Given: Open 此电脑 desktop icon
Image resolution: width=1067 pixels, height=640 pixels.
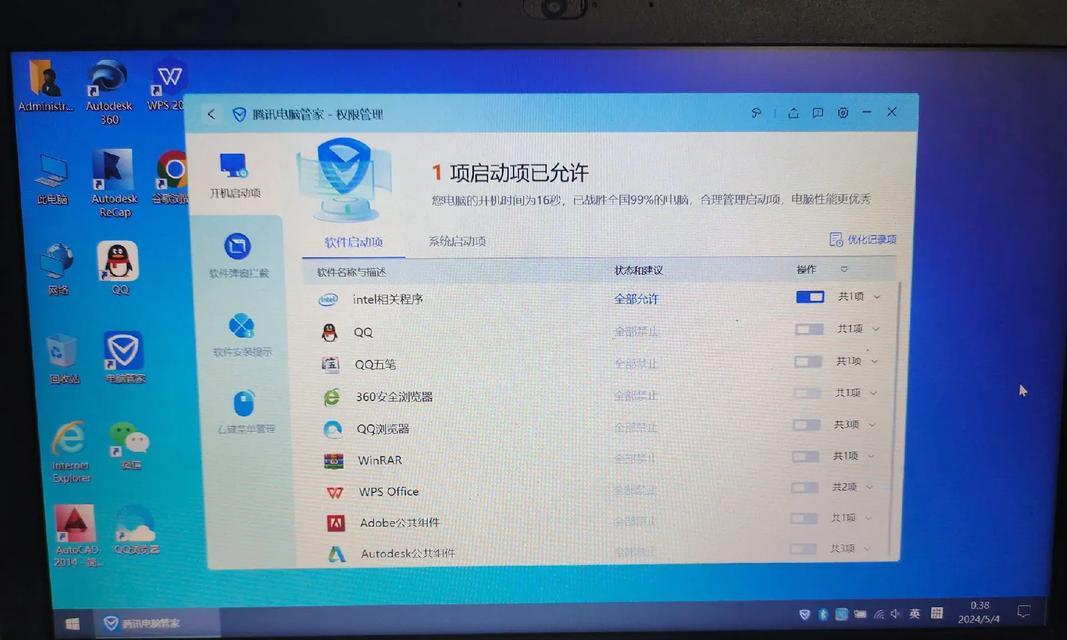Looking at the screenshot, I should 52,180.
